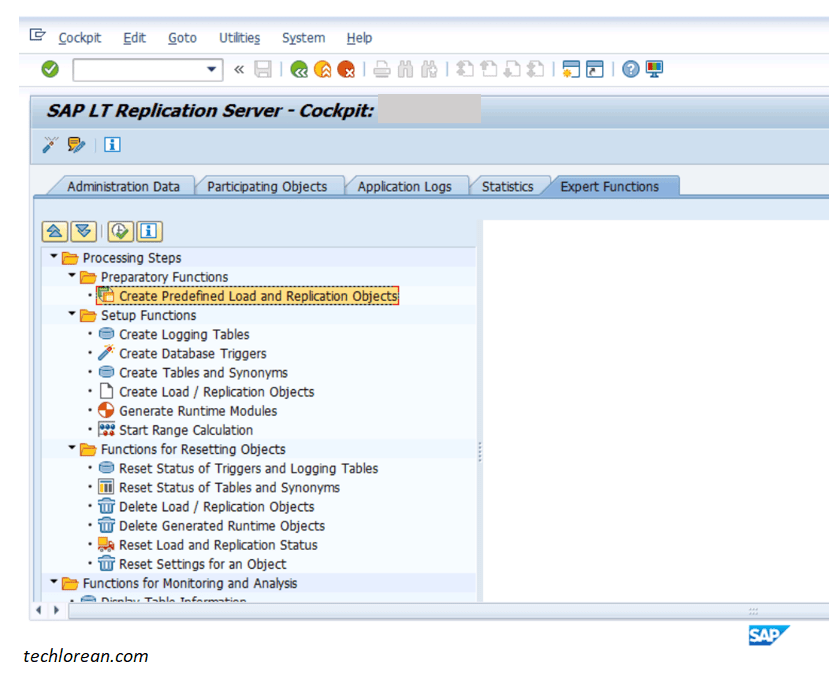Collapse all tree nodes with the up-arrows icon

[x=55, y=231]
